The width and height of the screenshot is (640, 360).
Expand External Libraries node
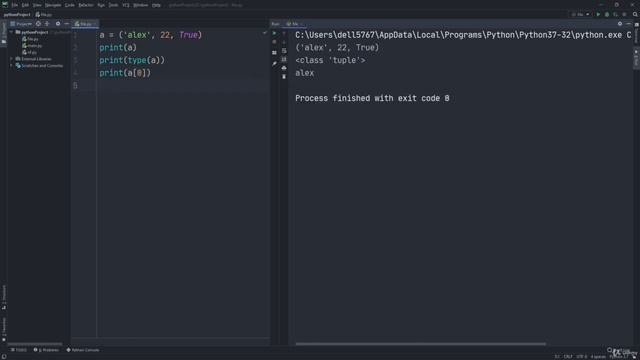point(11,59)
